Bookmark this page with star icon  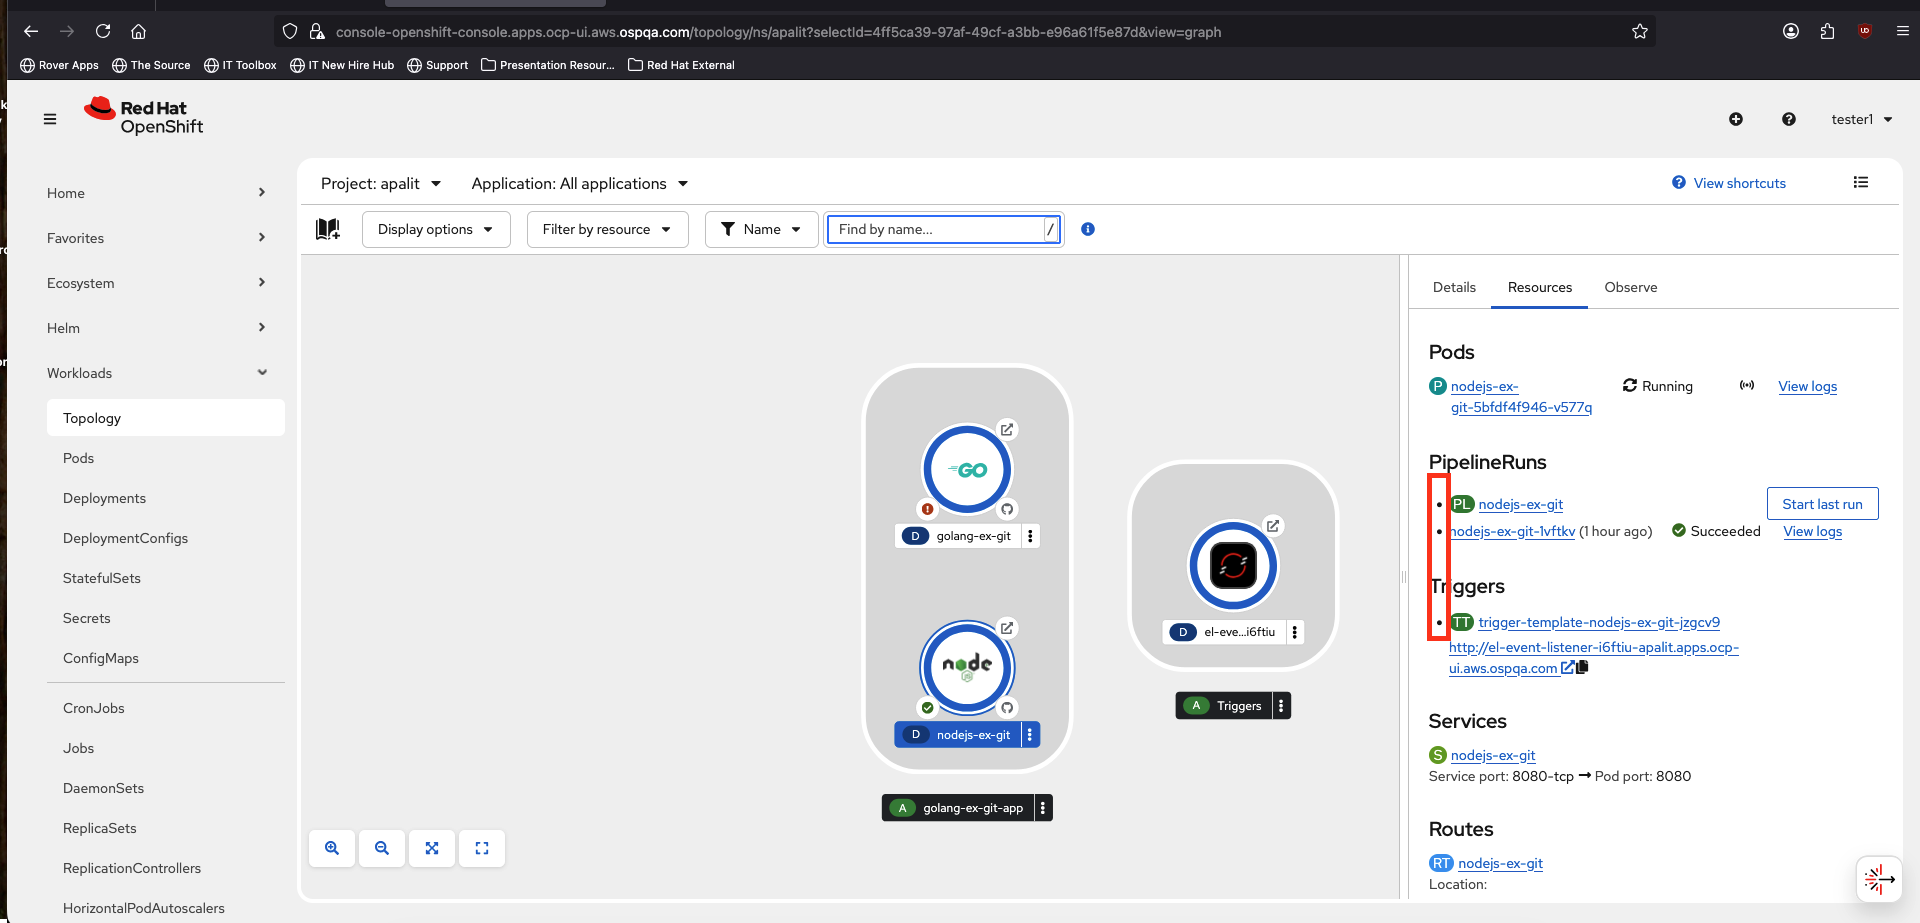point(1640,32)
